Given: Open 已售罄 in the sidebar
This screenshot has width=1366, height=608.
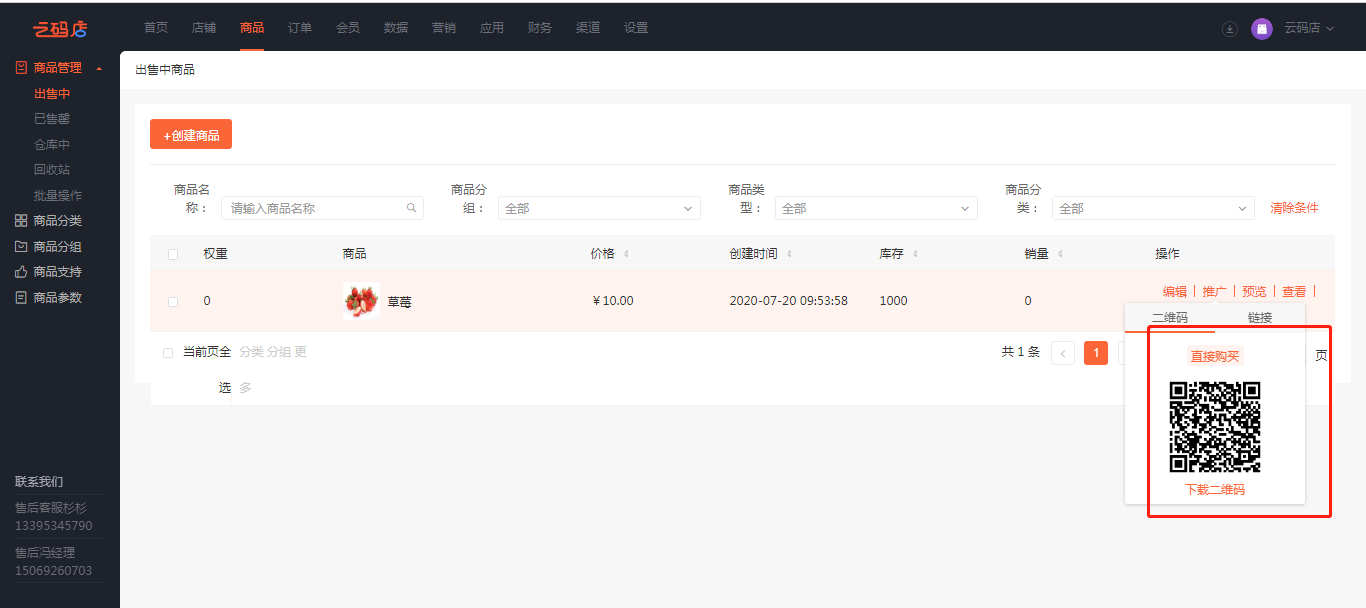Looking at the screenshot, I should (52, 119).
